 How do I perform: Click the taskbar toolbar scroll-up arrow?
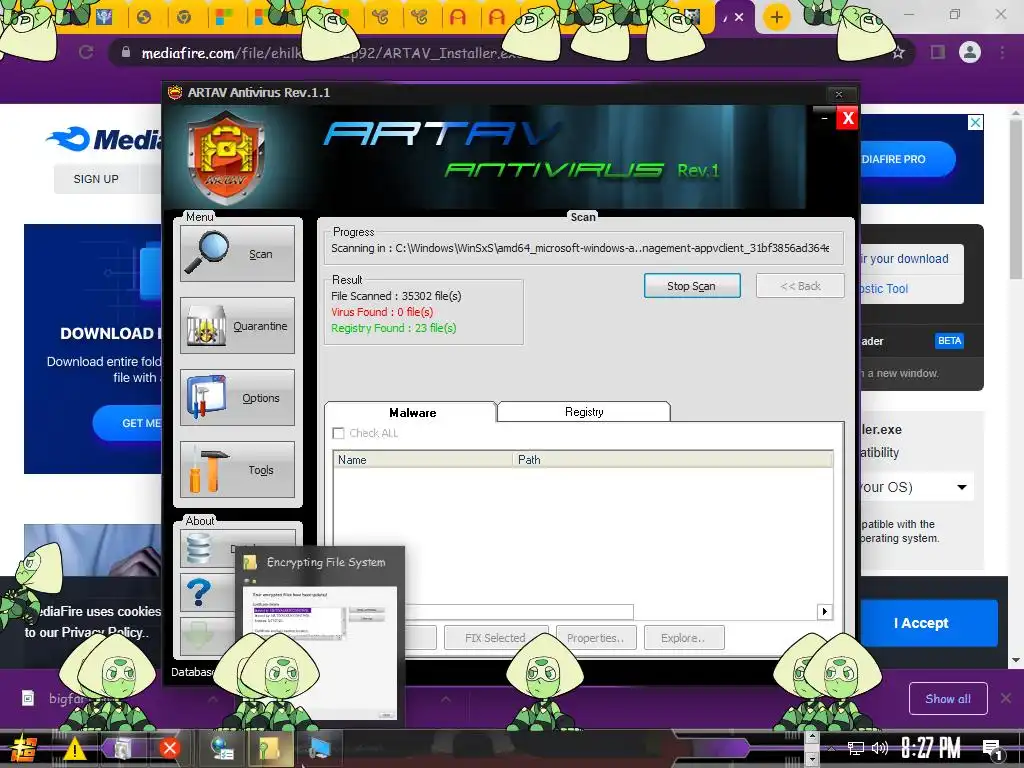click(x=812, y=737)
